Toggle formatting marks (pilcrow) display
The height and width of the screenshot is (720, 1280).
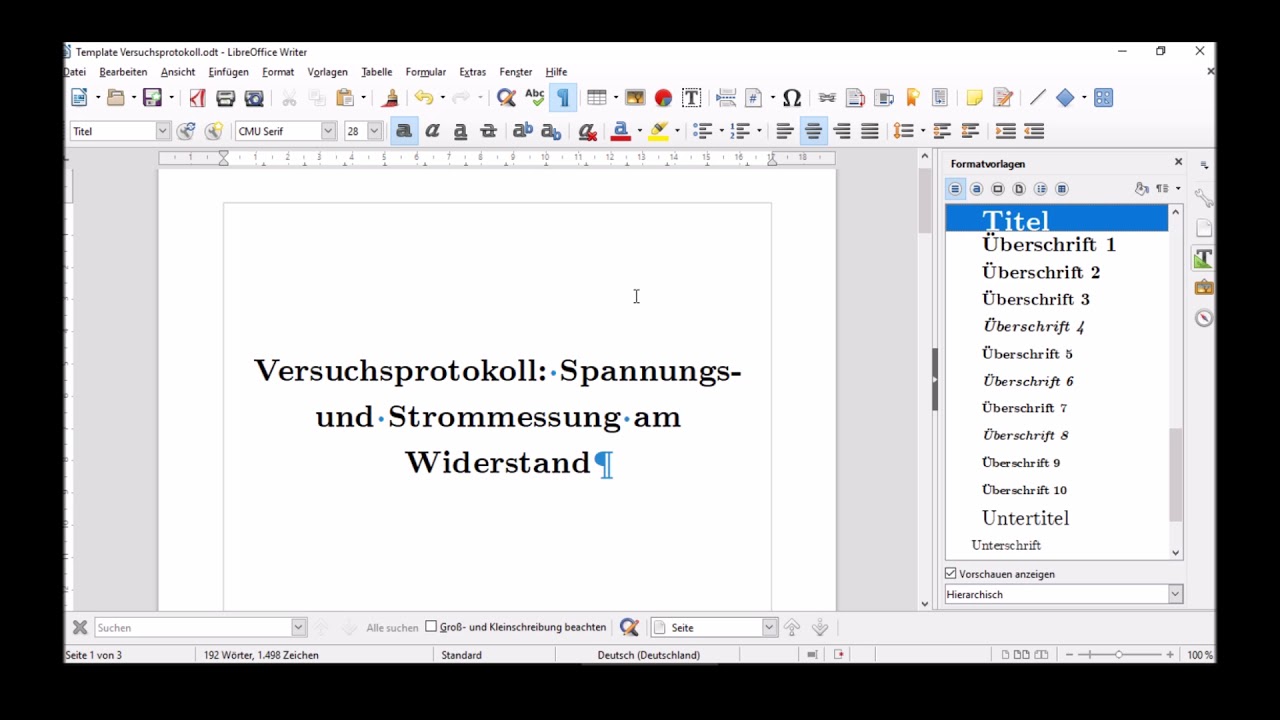coord(563,98)
